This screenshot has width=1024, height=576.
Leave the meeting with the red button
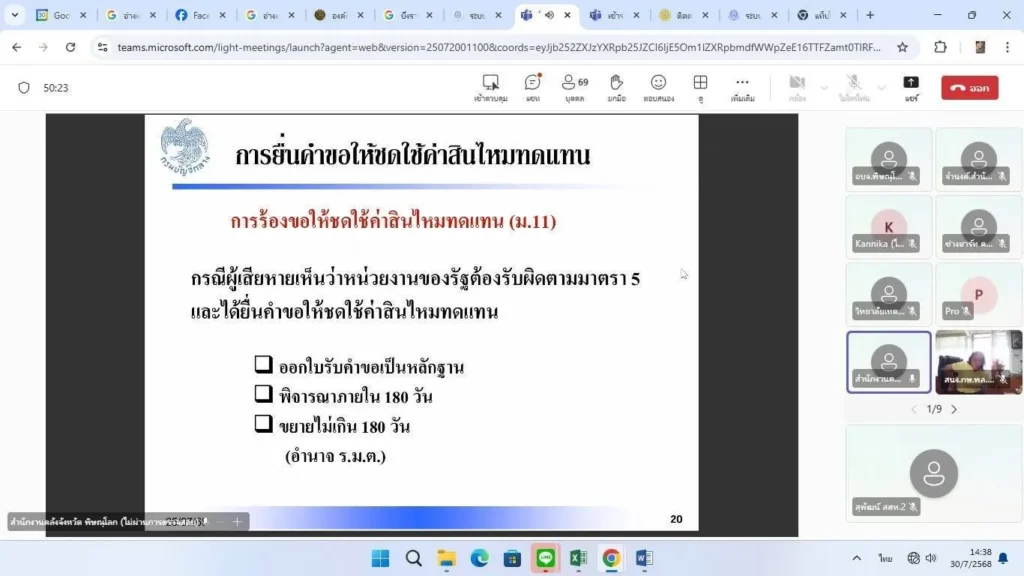coord(969,88)
